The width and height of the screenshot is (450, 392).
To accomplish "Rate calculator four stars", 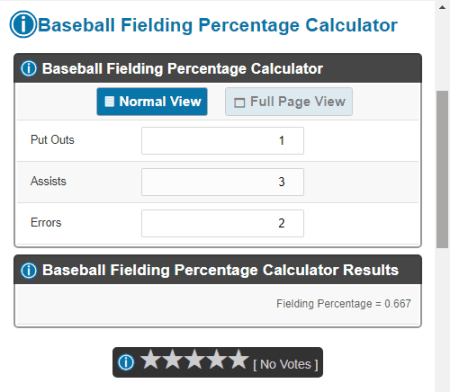I will pyautogui.click(x=217, y=359).
